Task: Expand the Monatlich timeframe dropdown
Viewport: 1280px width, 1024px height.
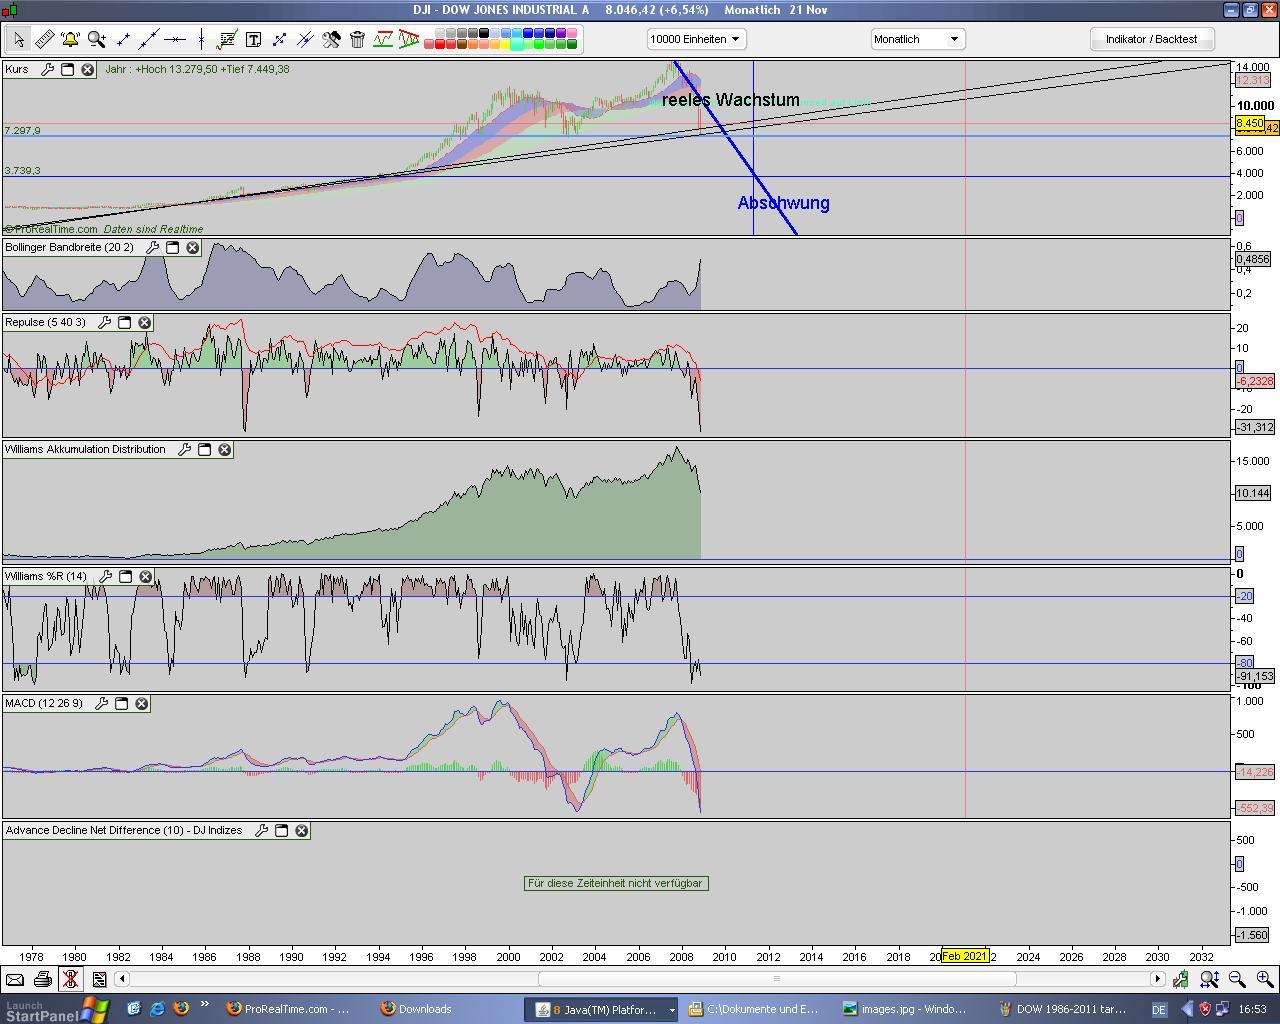Action: point(916,39)
